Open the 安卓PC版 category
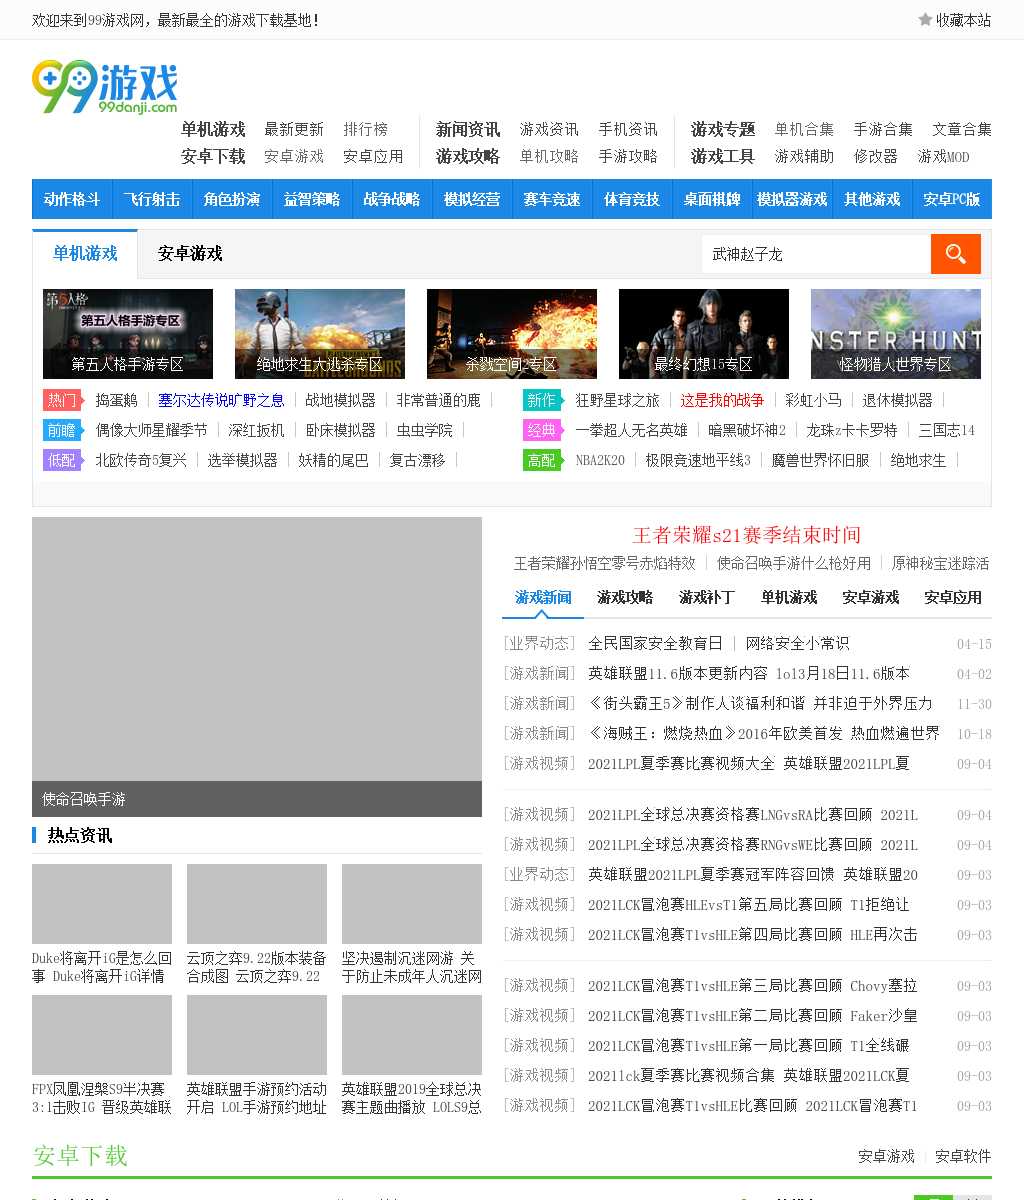Screen dimensions: 1024x1200 (952, 199)
